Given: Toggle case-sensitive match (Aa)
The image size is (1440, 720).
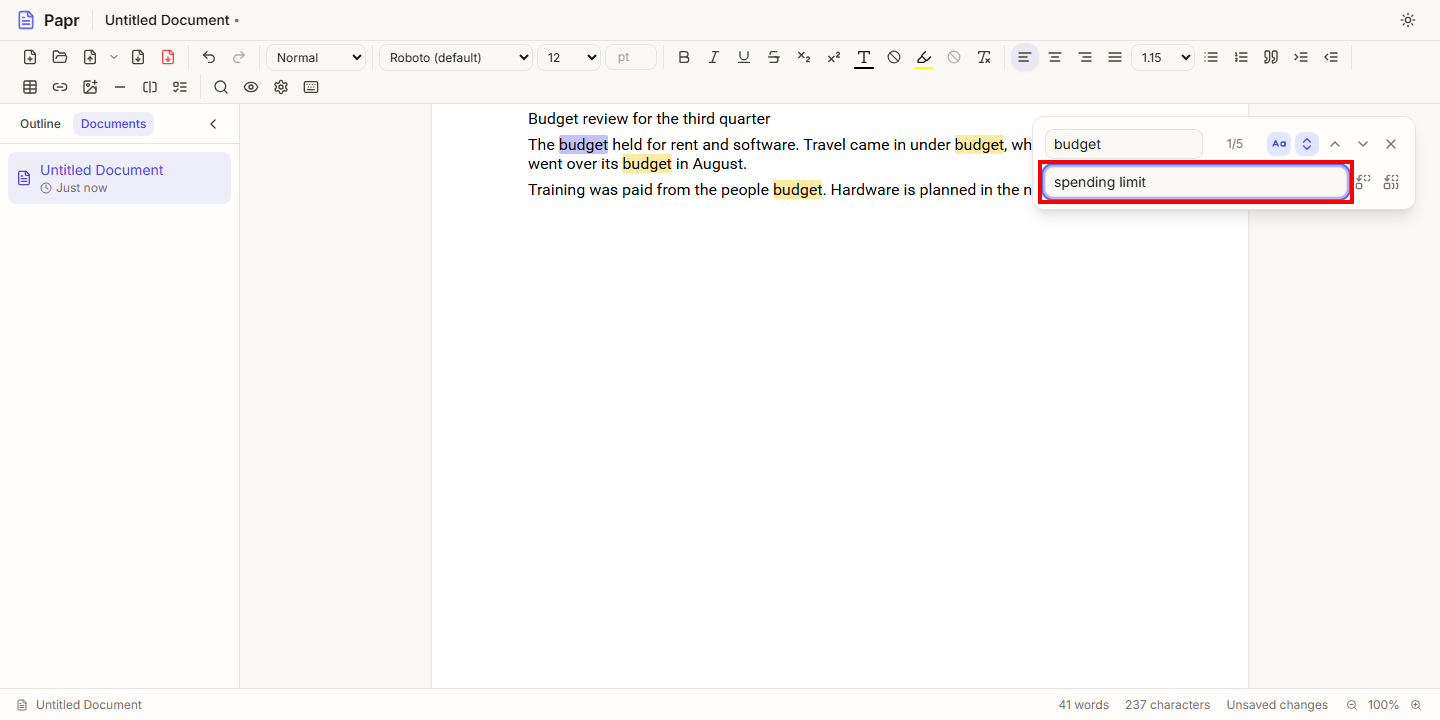Looking at the screenshot, I should click(x=1279, y=144).
